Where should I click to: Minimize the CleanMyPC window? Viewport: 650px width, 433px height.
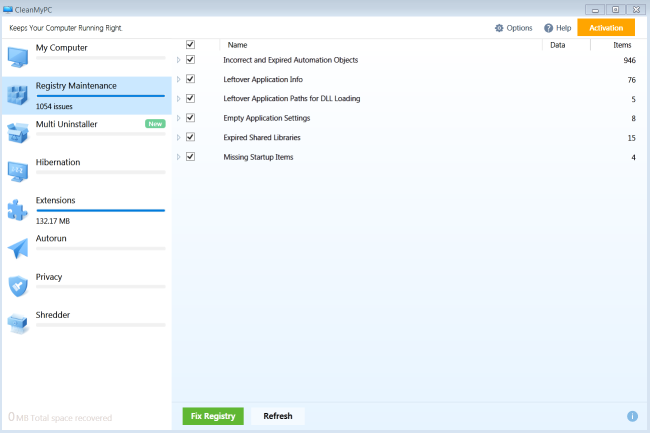595,10
